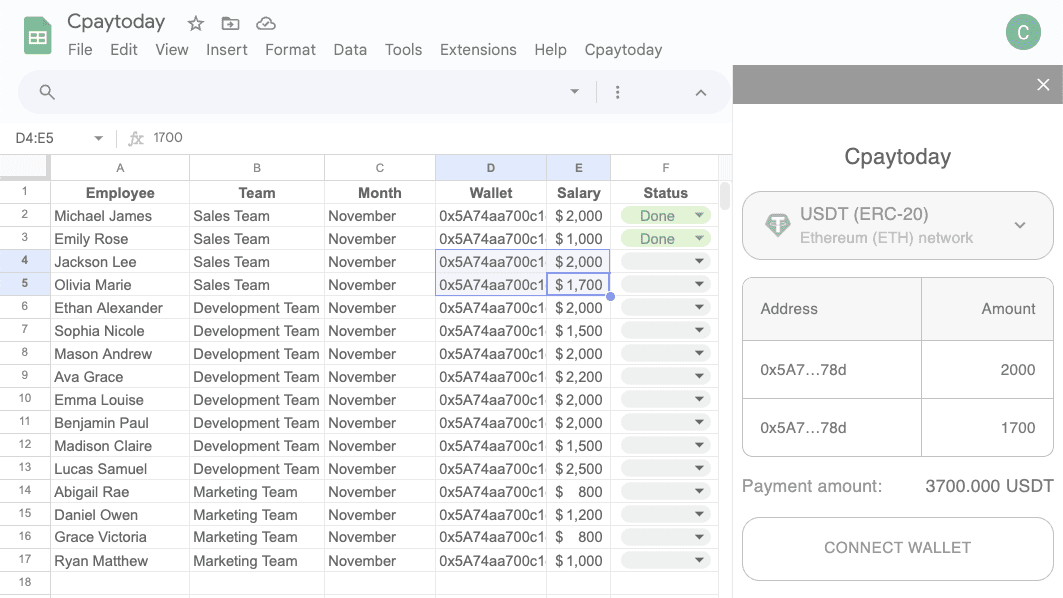Open the three-dot more options menu
This screenshot has width=1063, height=598.
click(617, 92)
